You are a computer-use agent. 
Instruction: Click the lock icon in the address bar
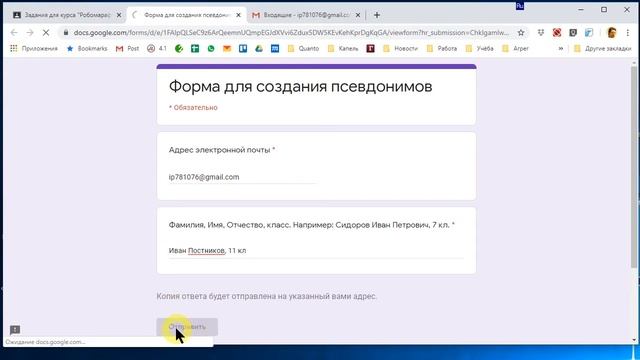pyautogui.click(x=66, y=33)
